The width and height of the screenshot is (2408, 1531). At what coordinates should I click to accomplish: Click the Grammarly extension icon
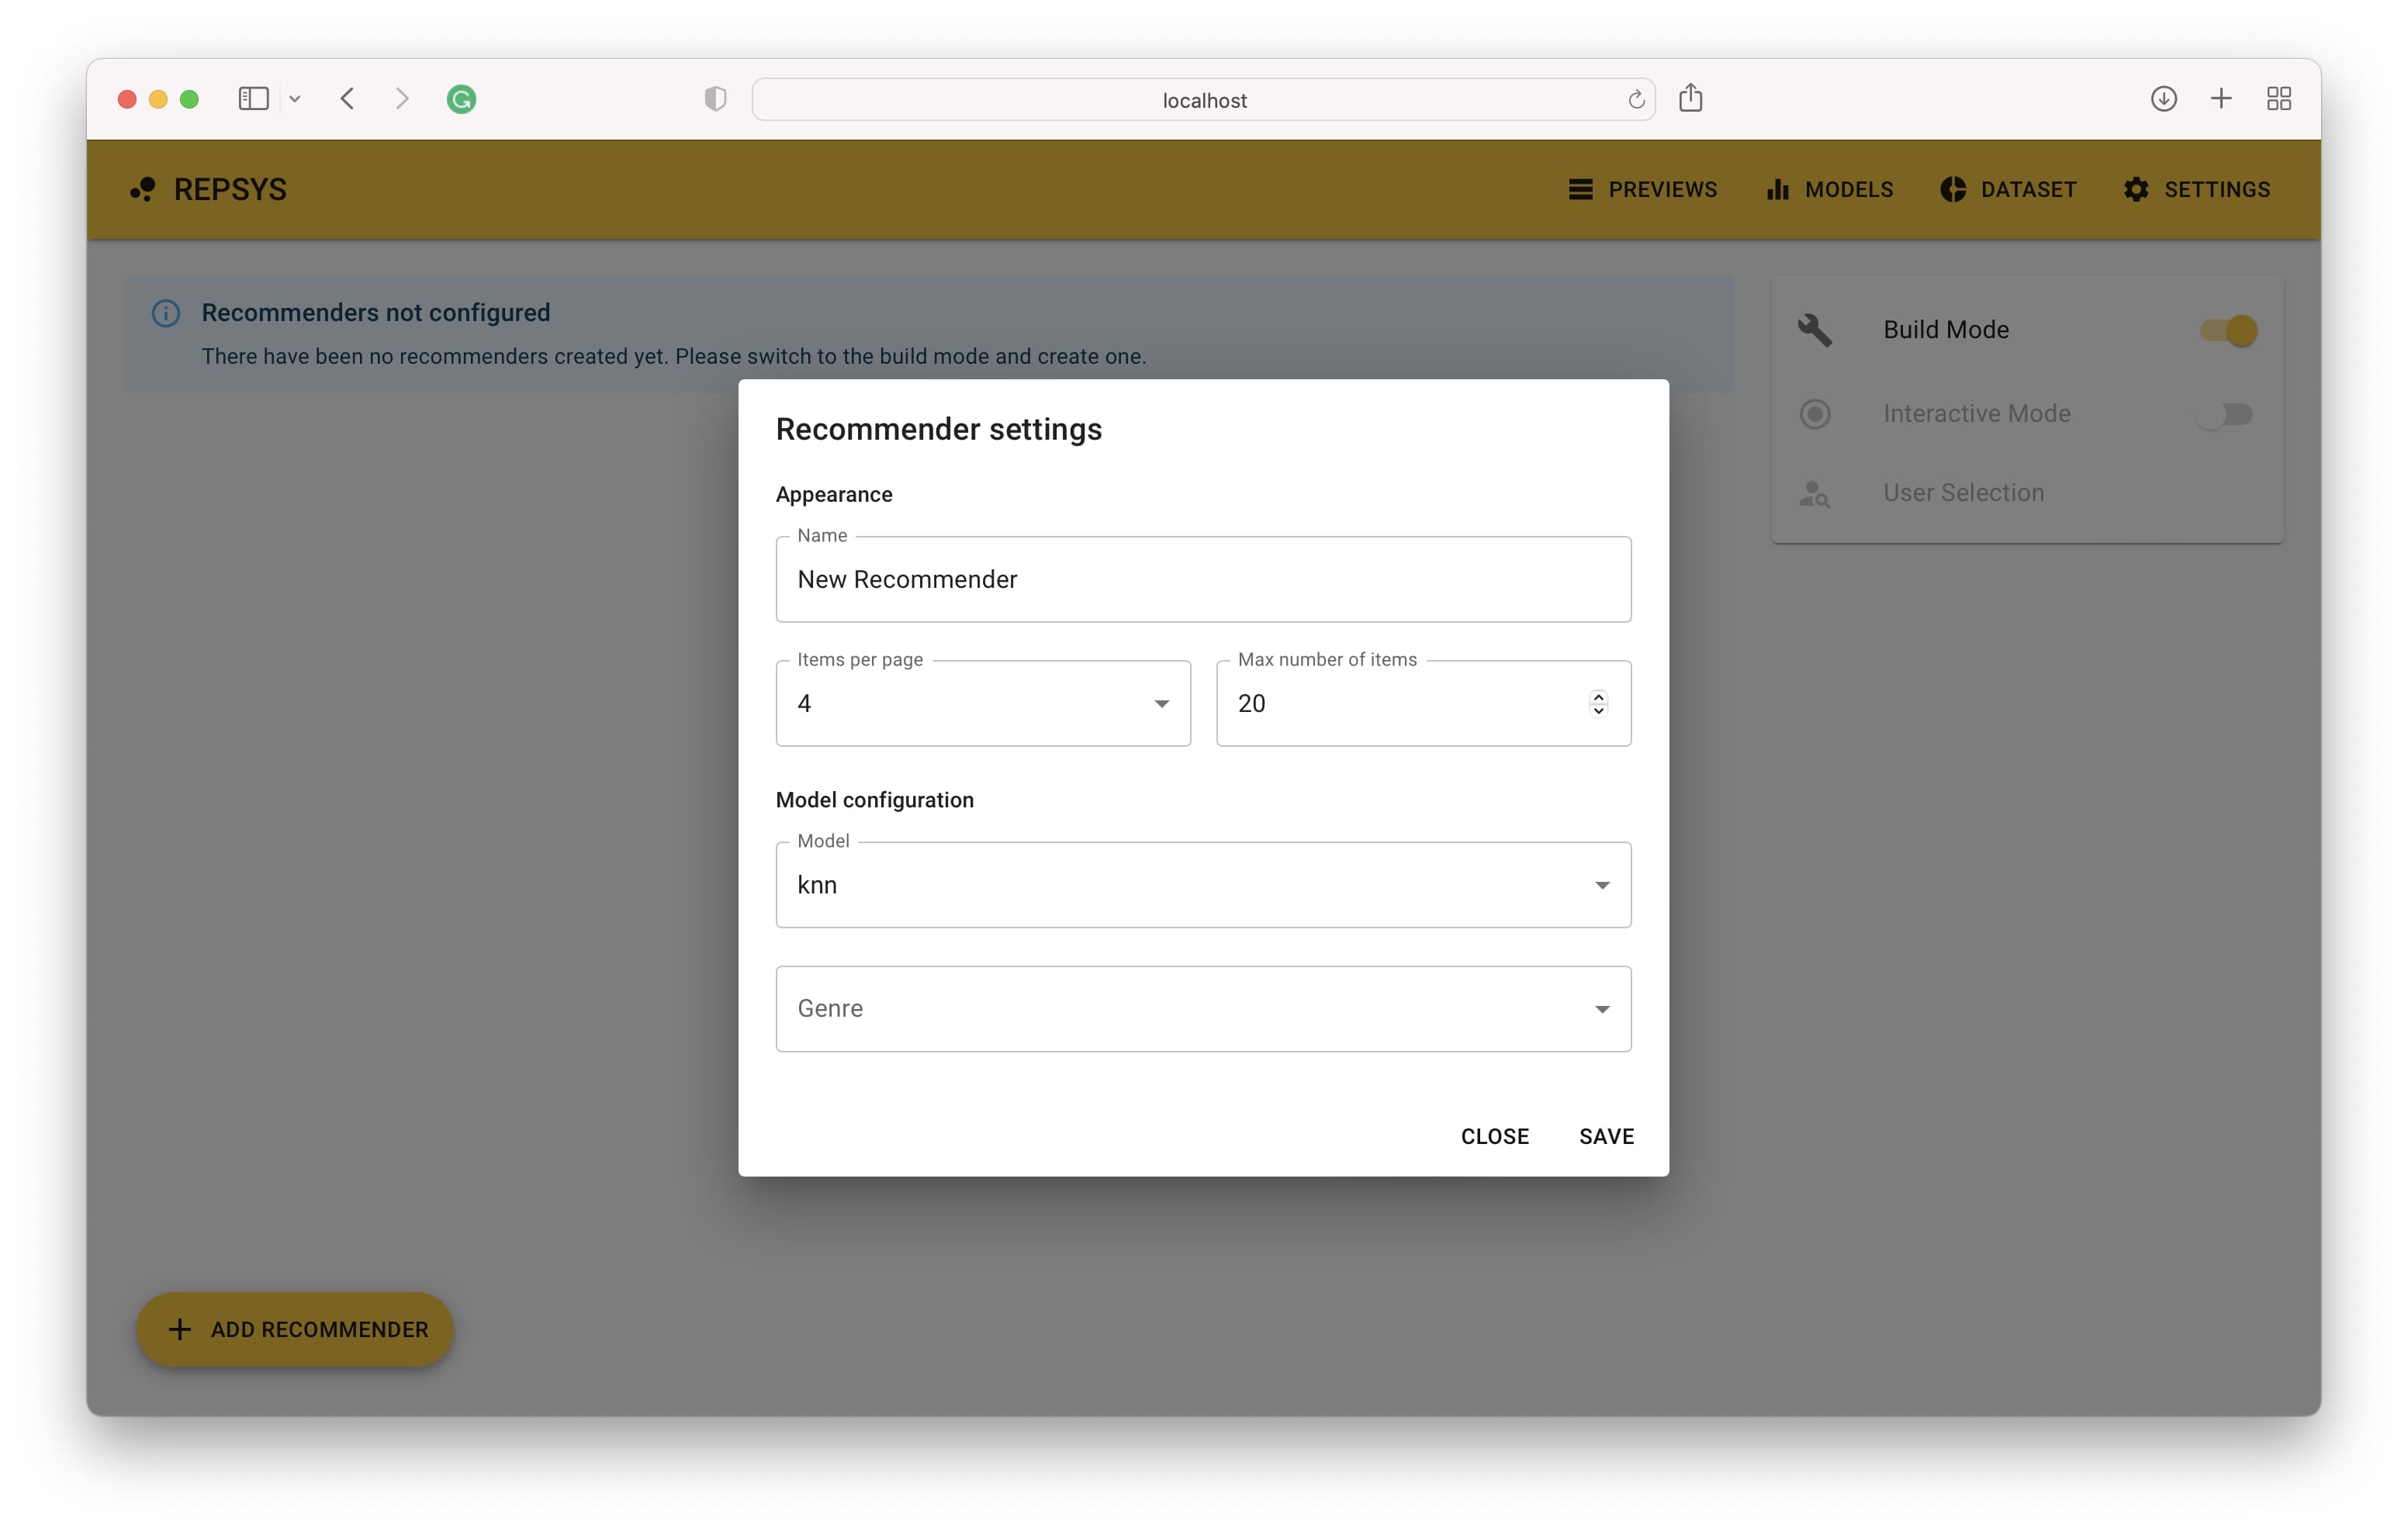coord(461,99)
